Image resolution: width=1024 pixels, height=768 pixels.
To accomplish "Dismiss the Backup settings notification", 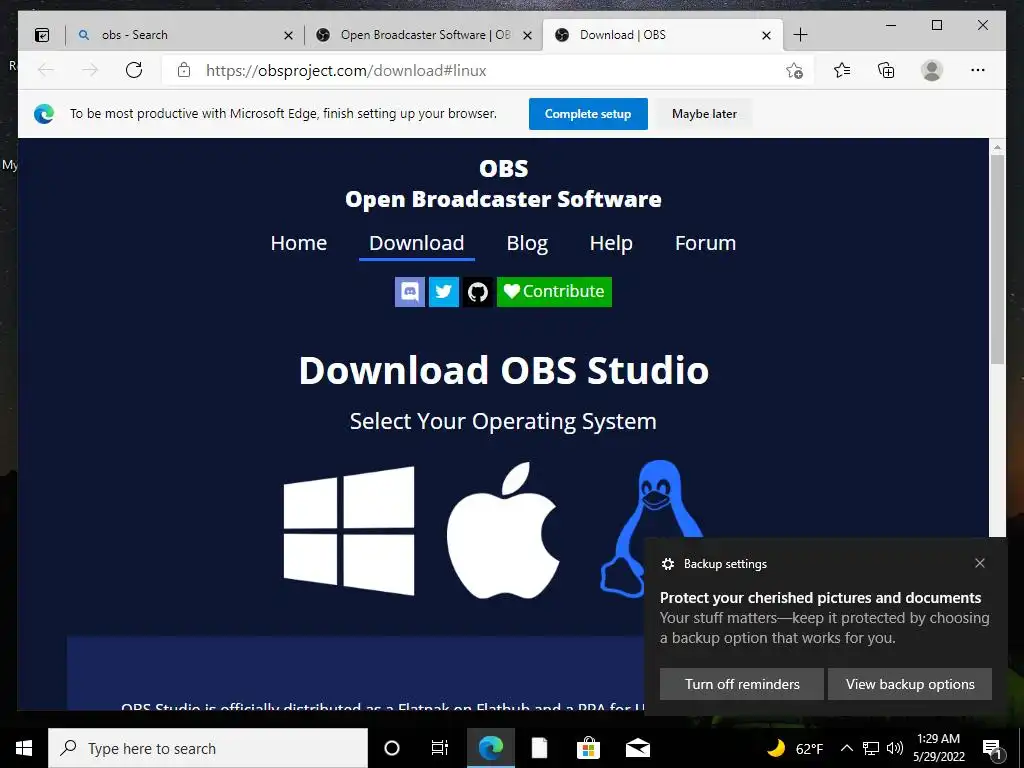I will (980, 563).
